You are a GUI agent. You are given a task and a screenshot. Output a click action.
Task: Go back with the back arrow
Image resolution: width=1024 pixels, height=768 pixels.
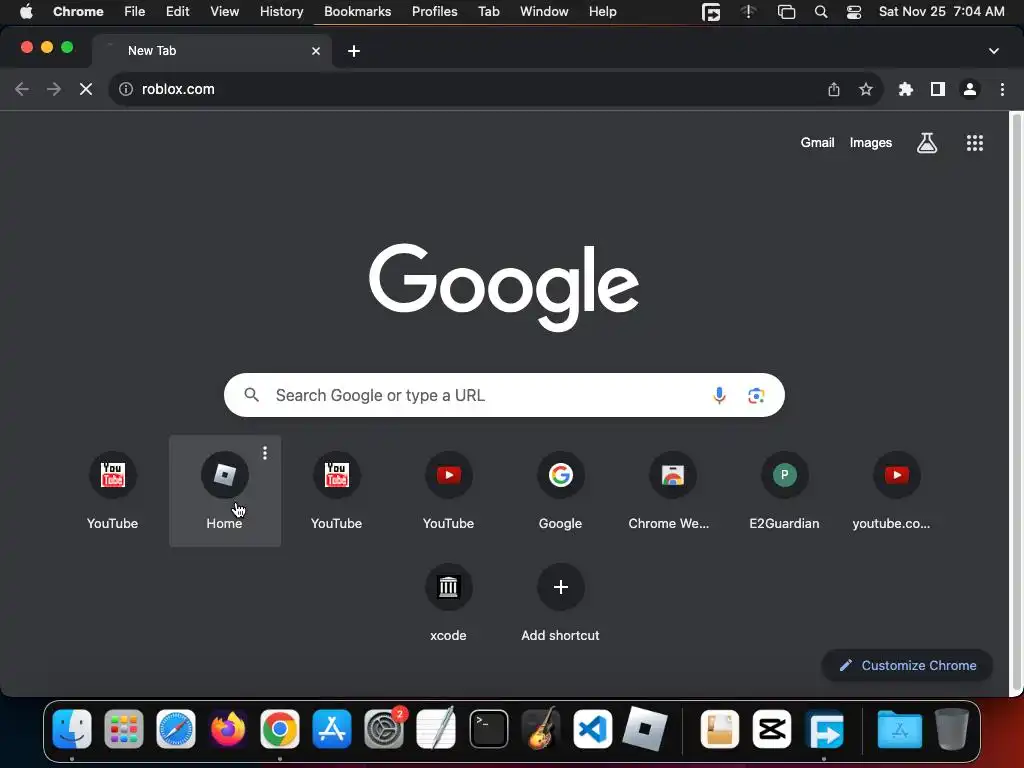coord(22,89)
